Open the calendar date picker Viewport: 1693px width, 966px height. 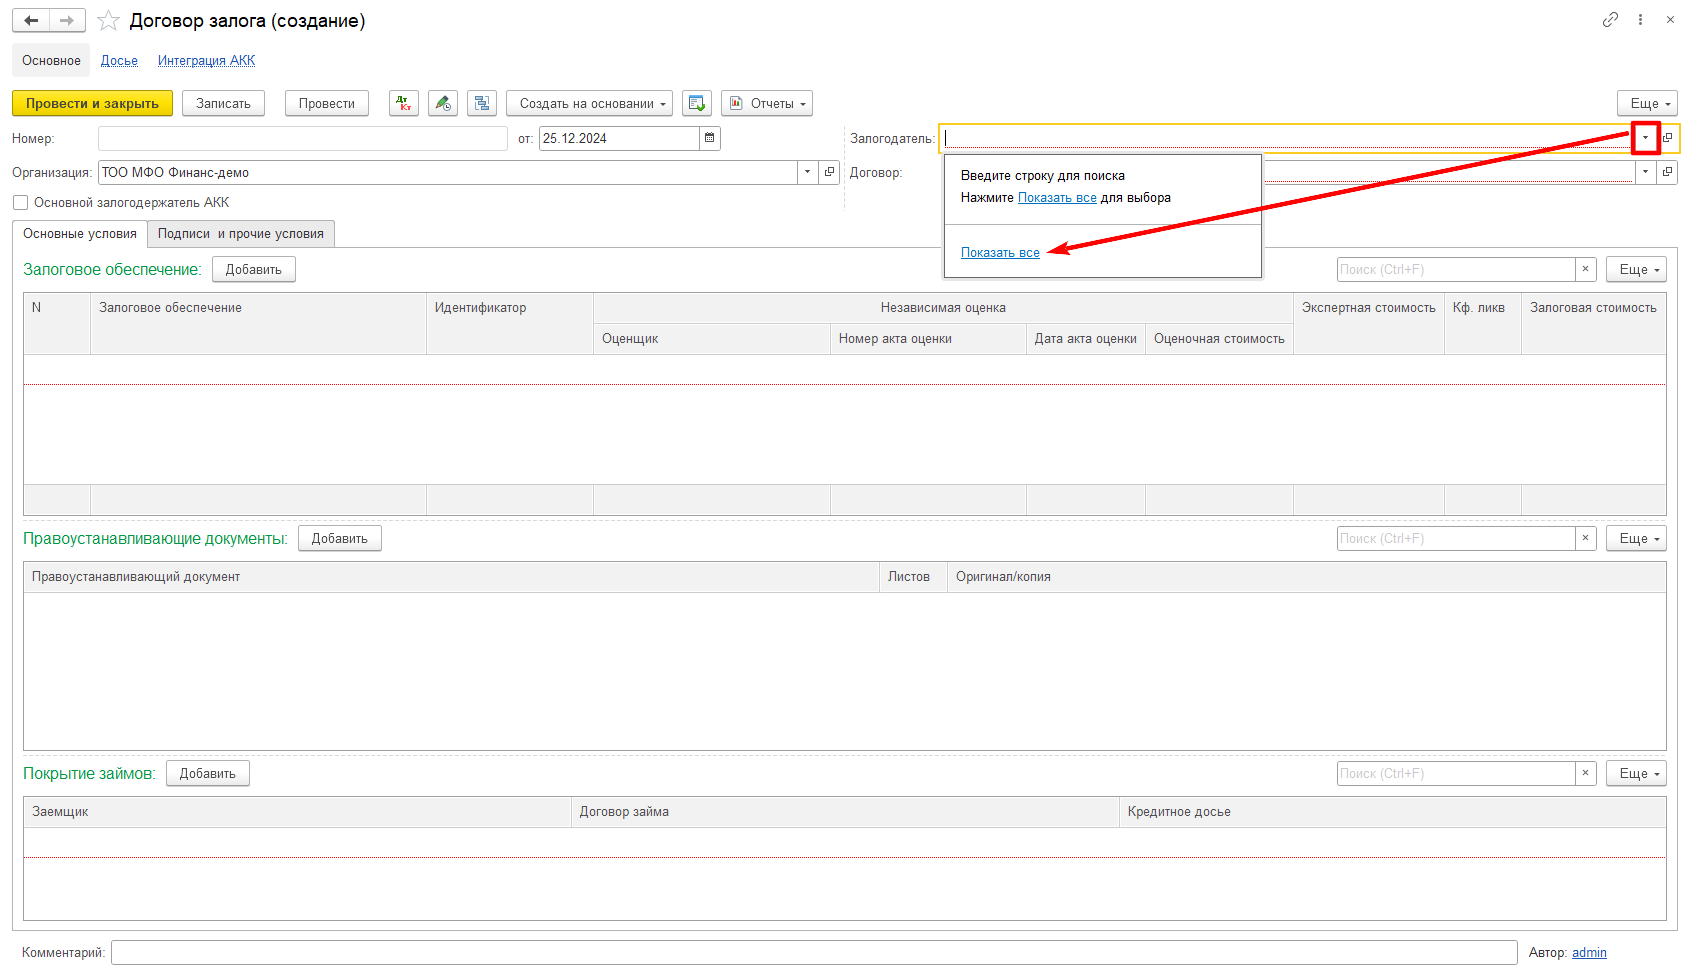(710, 138)
